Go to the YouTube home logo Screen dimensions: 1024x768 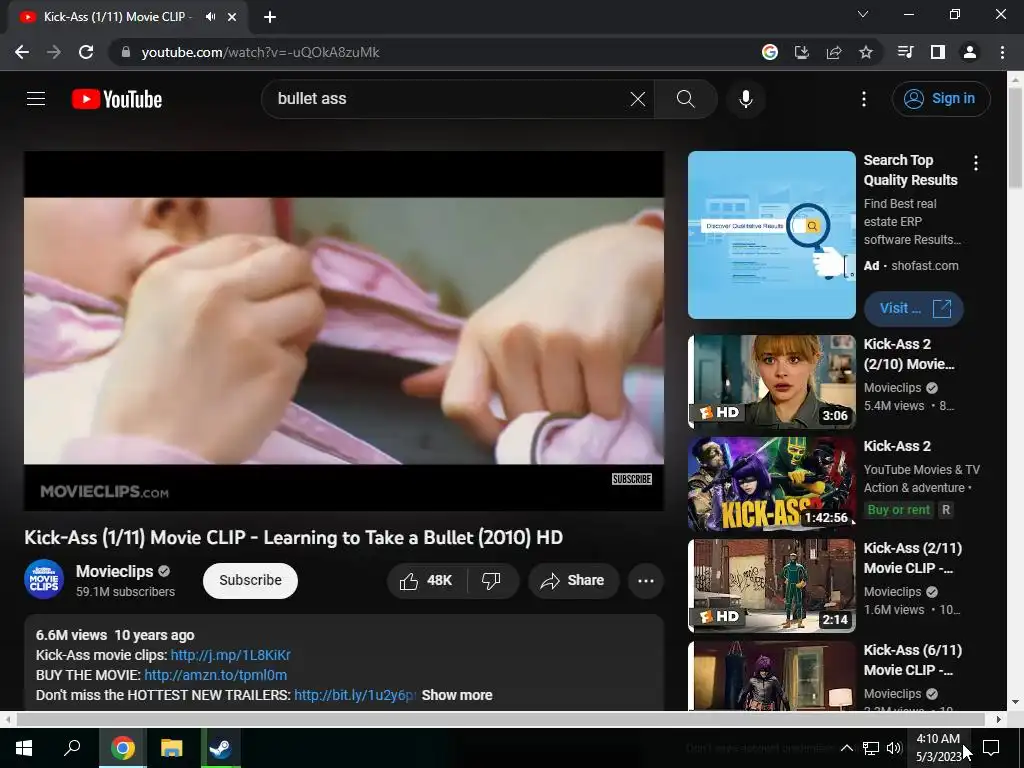117,99
